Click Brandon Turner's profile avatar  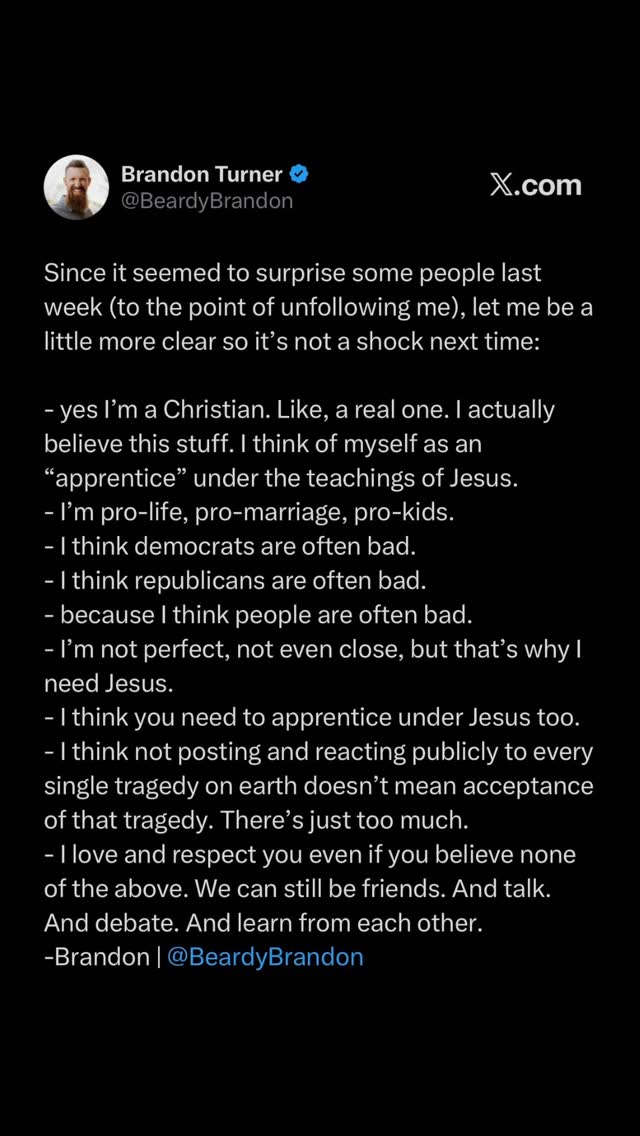pos(76,187)
